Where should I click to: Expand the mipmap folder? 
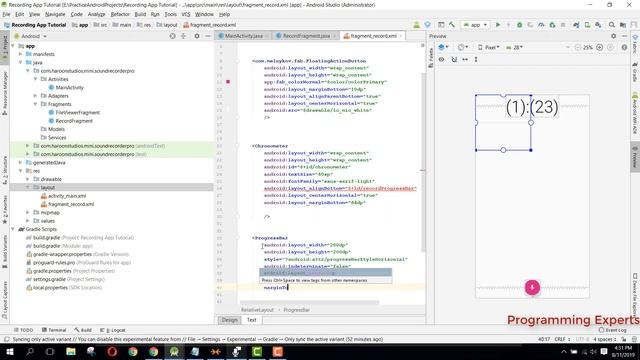click(x=28, y=212)
